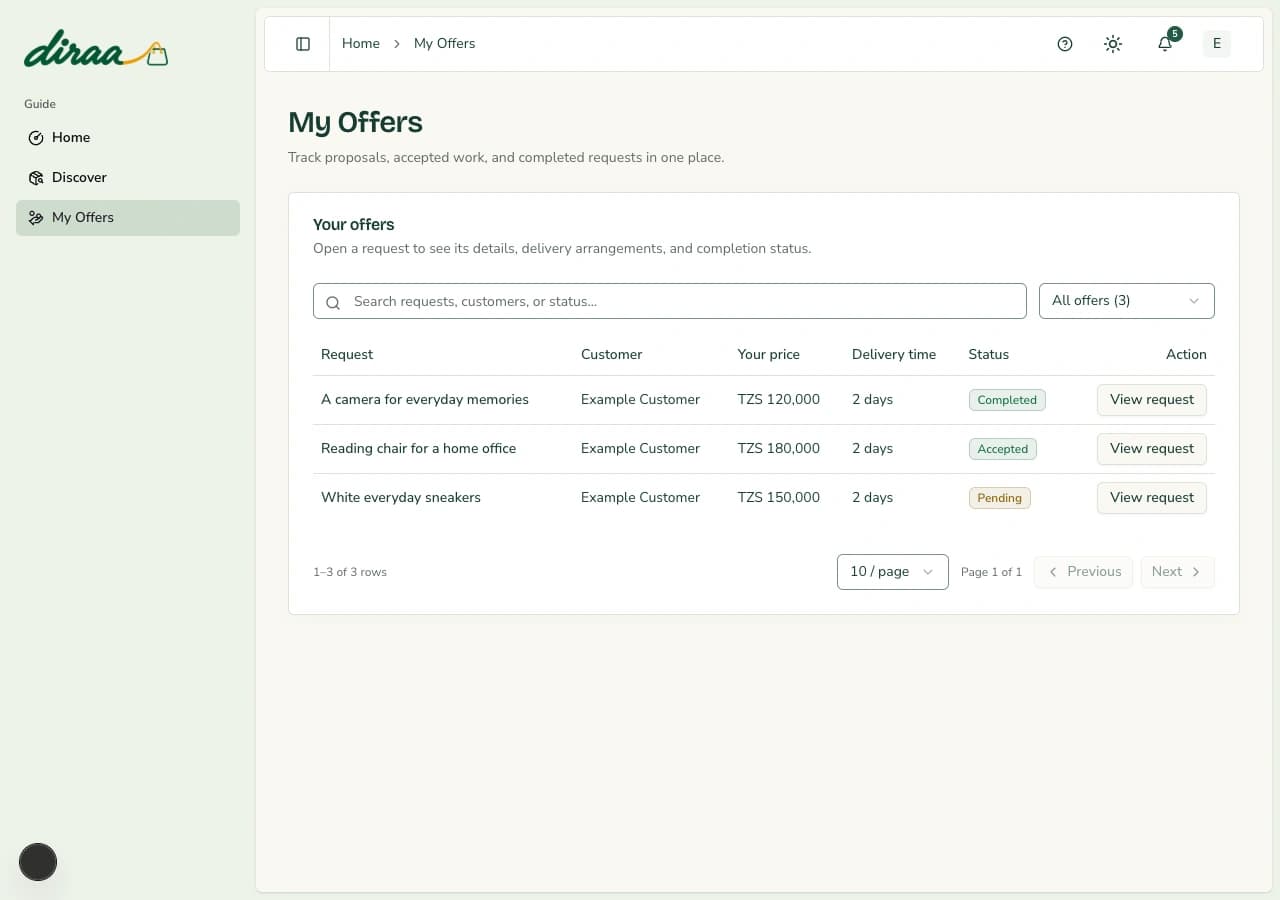Open the user avatar labeled E
The width and height of the screenshot is (1280, 900).
click(x=1217, y=44)
